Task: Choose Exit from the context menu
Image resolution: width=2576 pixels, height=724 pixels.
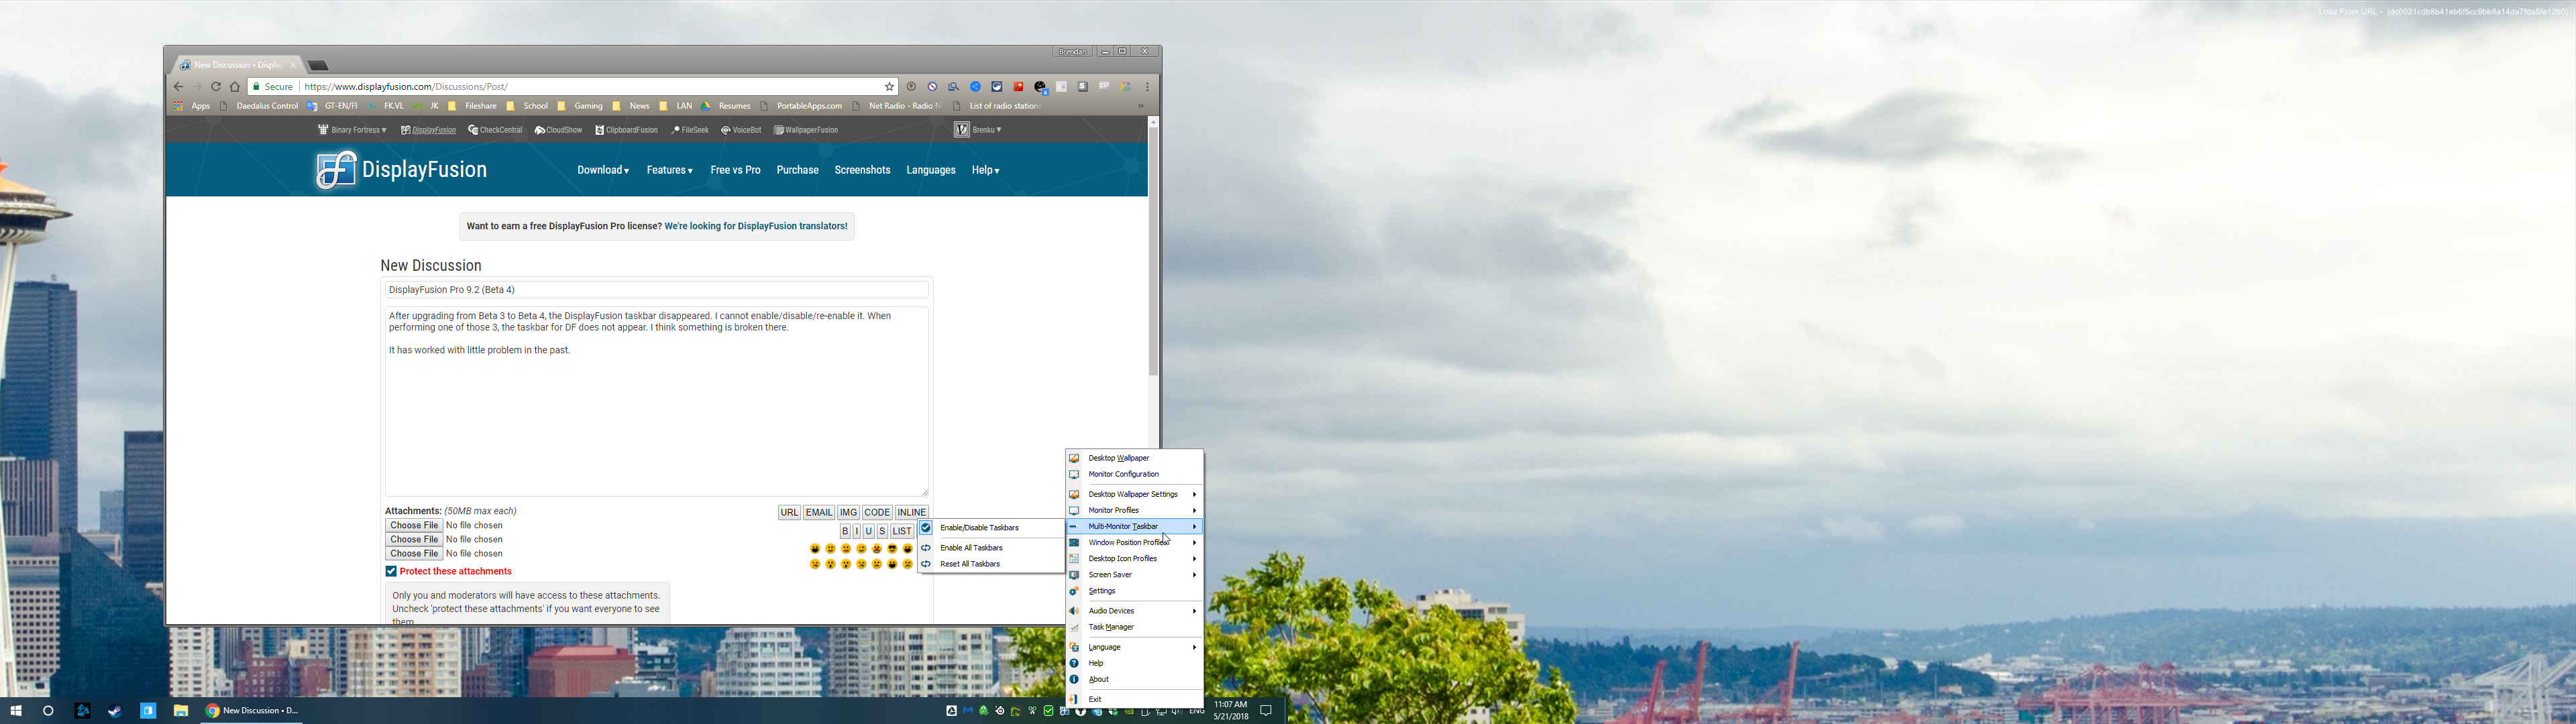Action: pyautogui.click(x=1095, y=699)
